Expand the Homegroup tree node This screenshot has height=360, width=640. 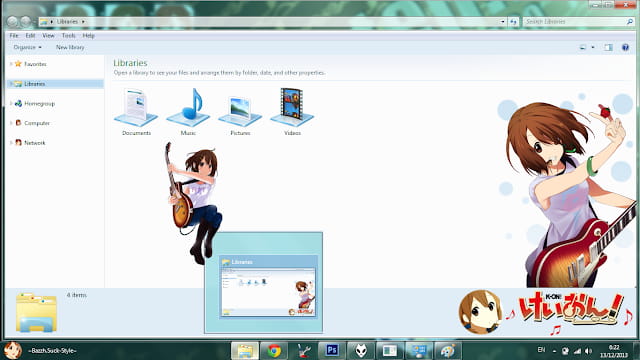click(11, 103)
